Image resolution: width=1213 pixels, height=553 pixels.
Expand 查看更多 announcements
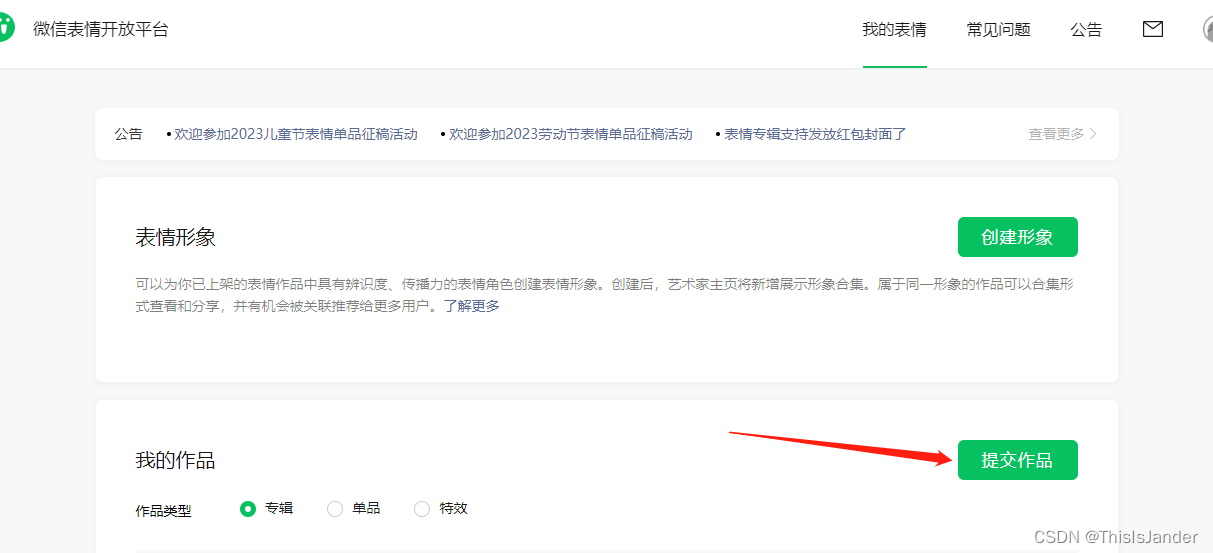1062,134
